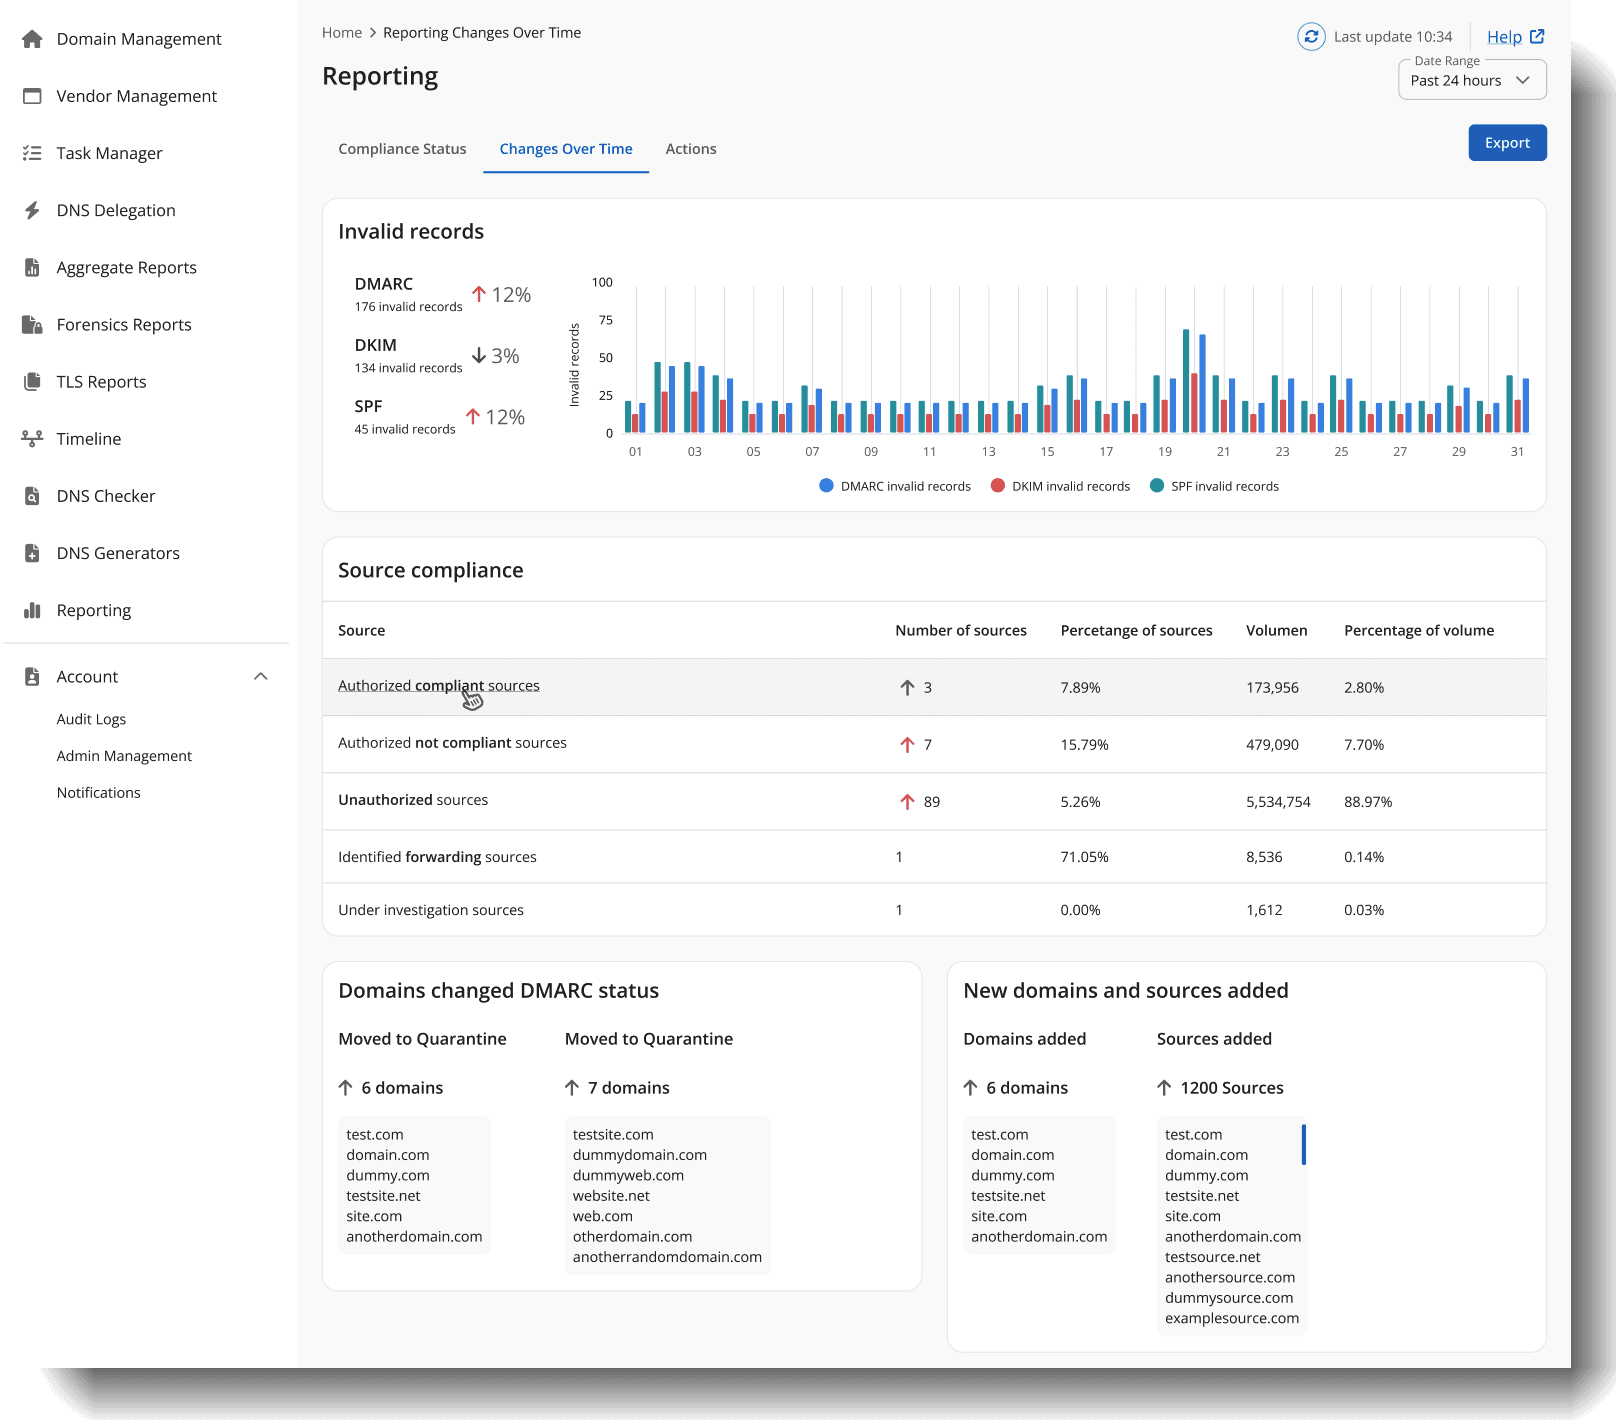Click the Sources added list scrollbar
The width and height of the screenshot is (1616, 1420).
1303,1145
